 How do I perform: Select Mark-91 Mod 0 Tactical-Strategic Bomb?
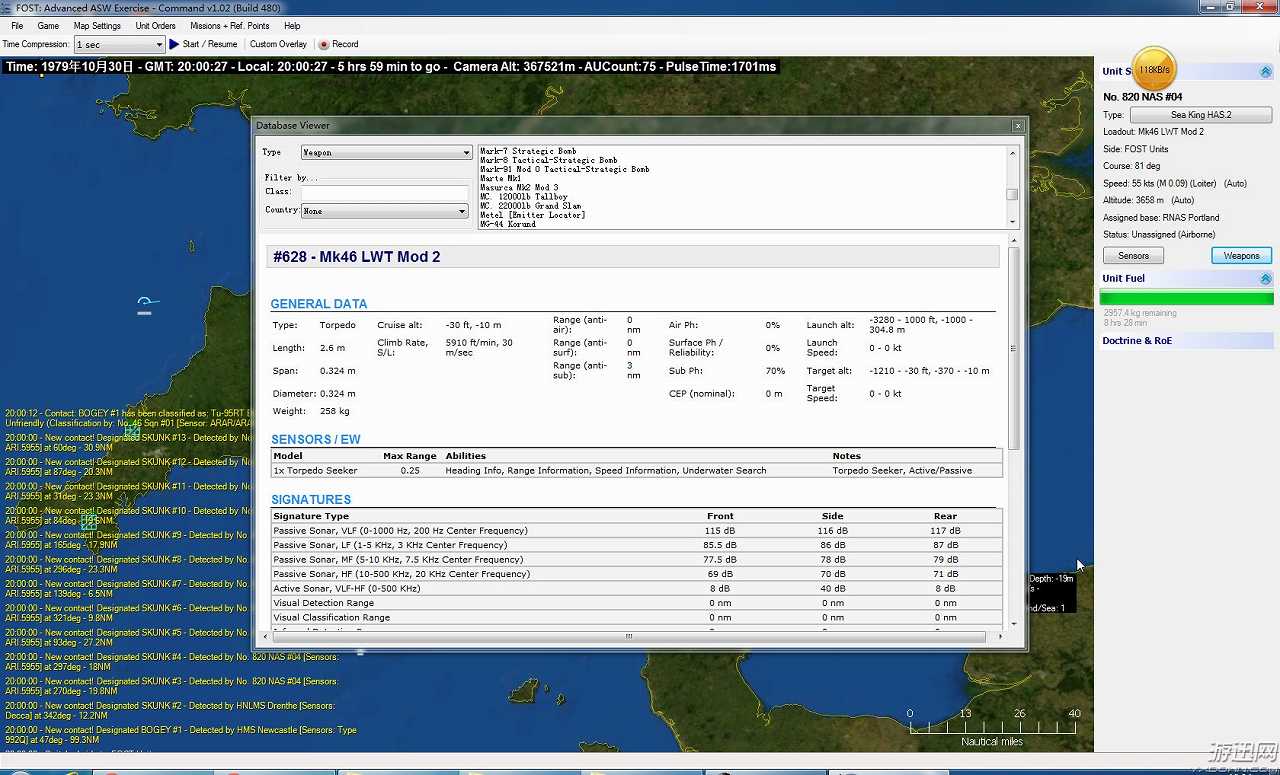(x=565, y=169)
